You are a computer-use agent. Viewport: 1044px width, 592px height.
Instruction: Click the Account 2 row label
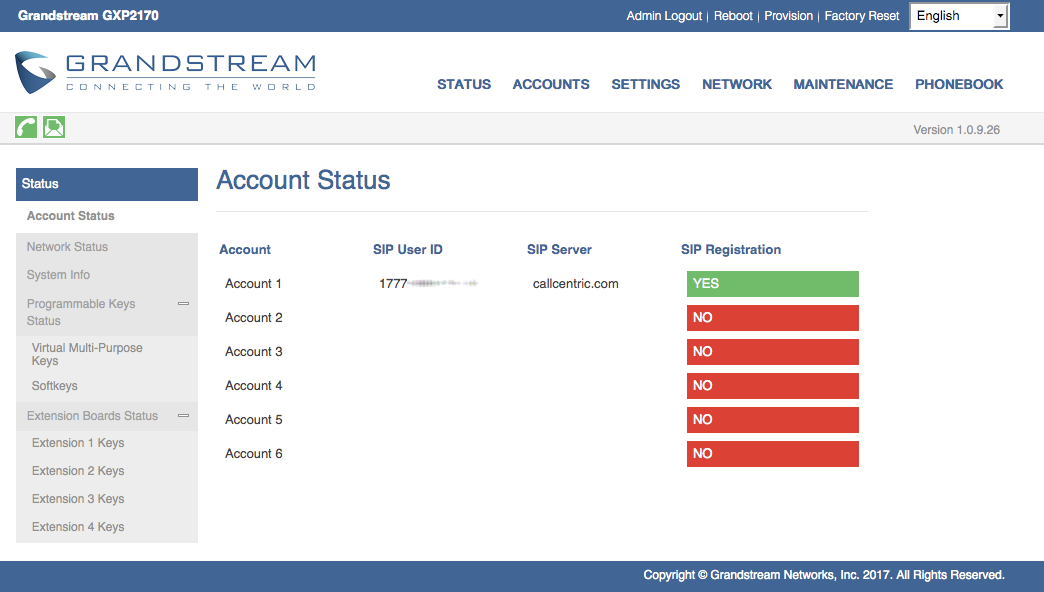(254, 318)
